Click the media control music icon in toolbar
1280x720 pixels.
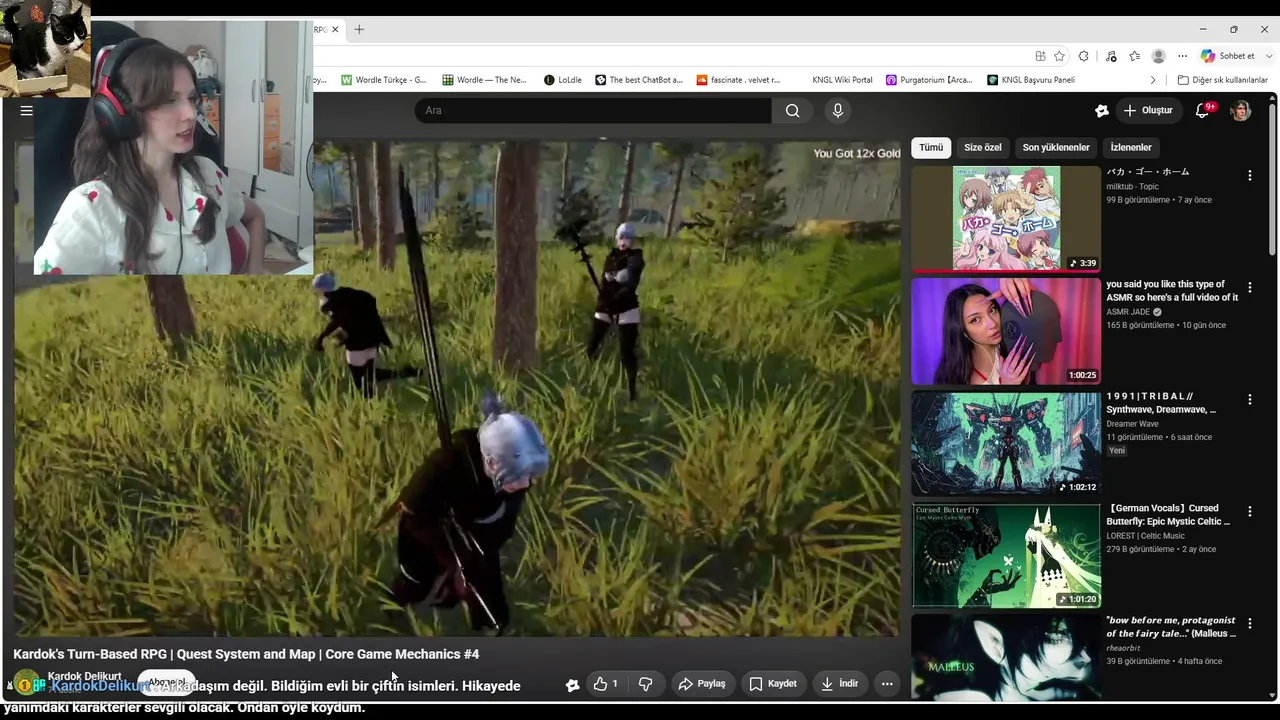1109,56
